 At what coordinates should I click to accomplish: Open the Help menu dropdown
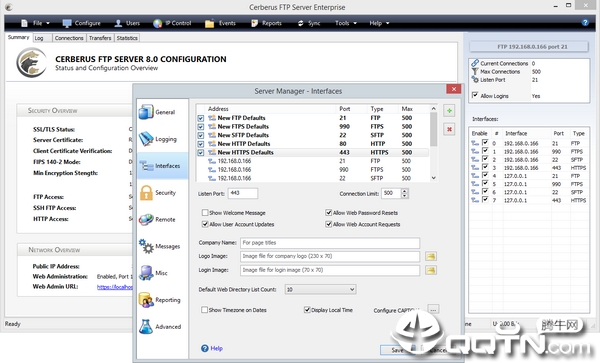(x=379, y=23)
